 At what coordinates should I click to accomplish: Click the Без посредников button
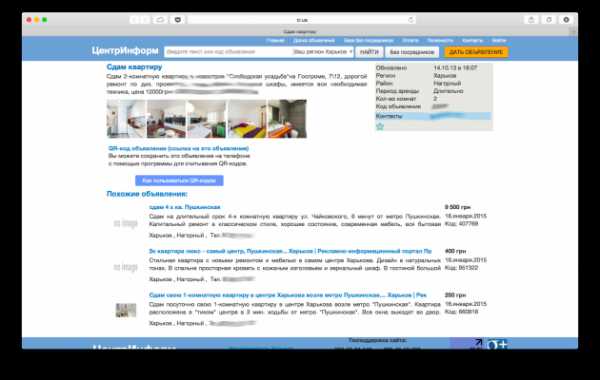(x=412, y=52)
